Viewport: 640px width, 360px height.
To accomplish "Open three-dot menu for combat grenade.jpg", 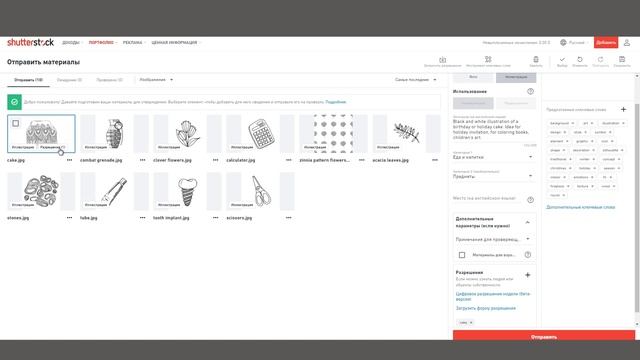I will click(142, 160).
